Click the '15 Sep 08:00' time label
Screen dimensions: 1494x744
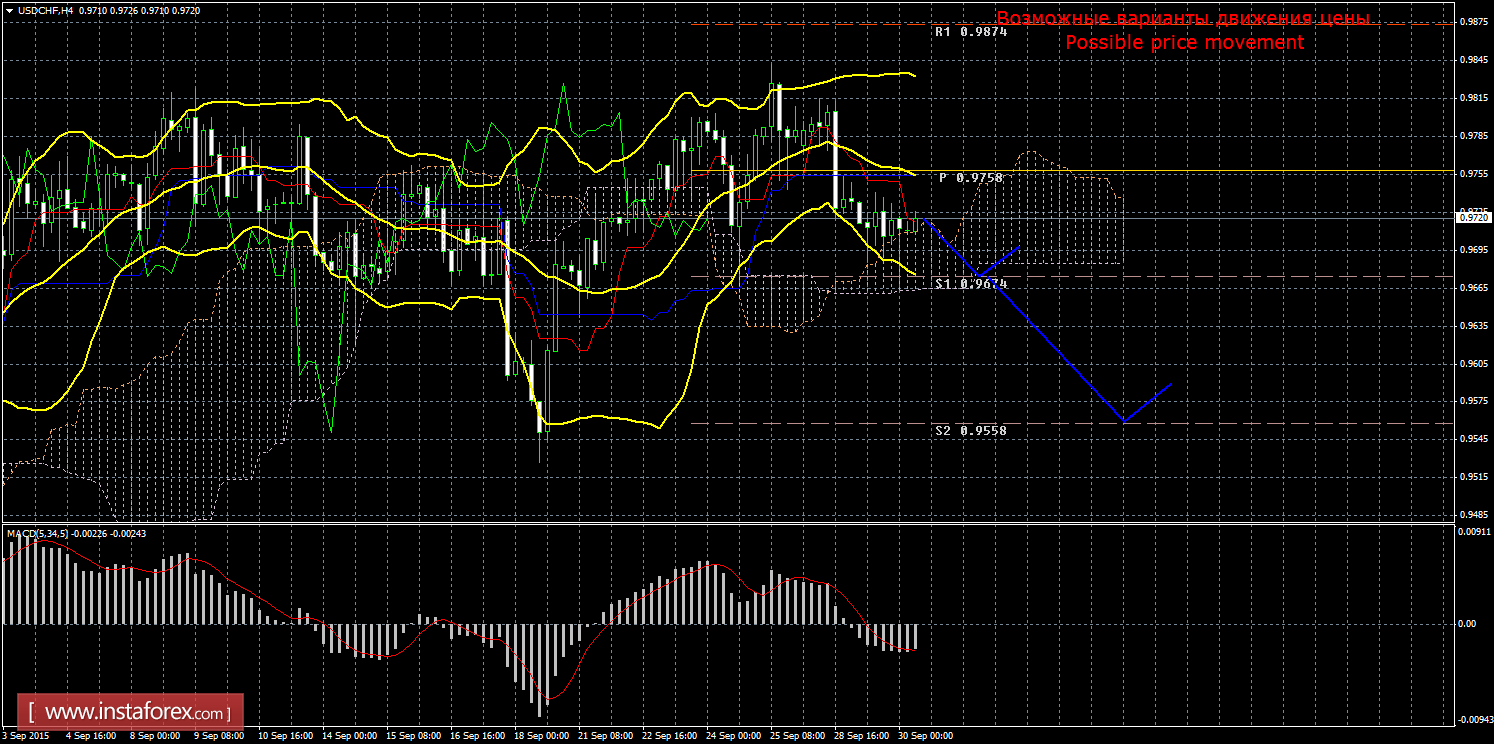[412, 735]
